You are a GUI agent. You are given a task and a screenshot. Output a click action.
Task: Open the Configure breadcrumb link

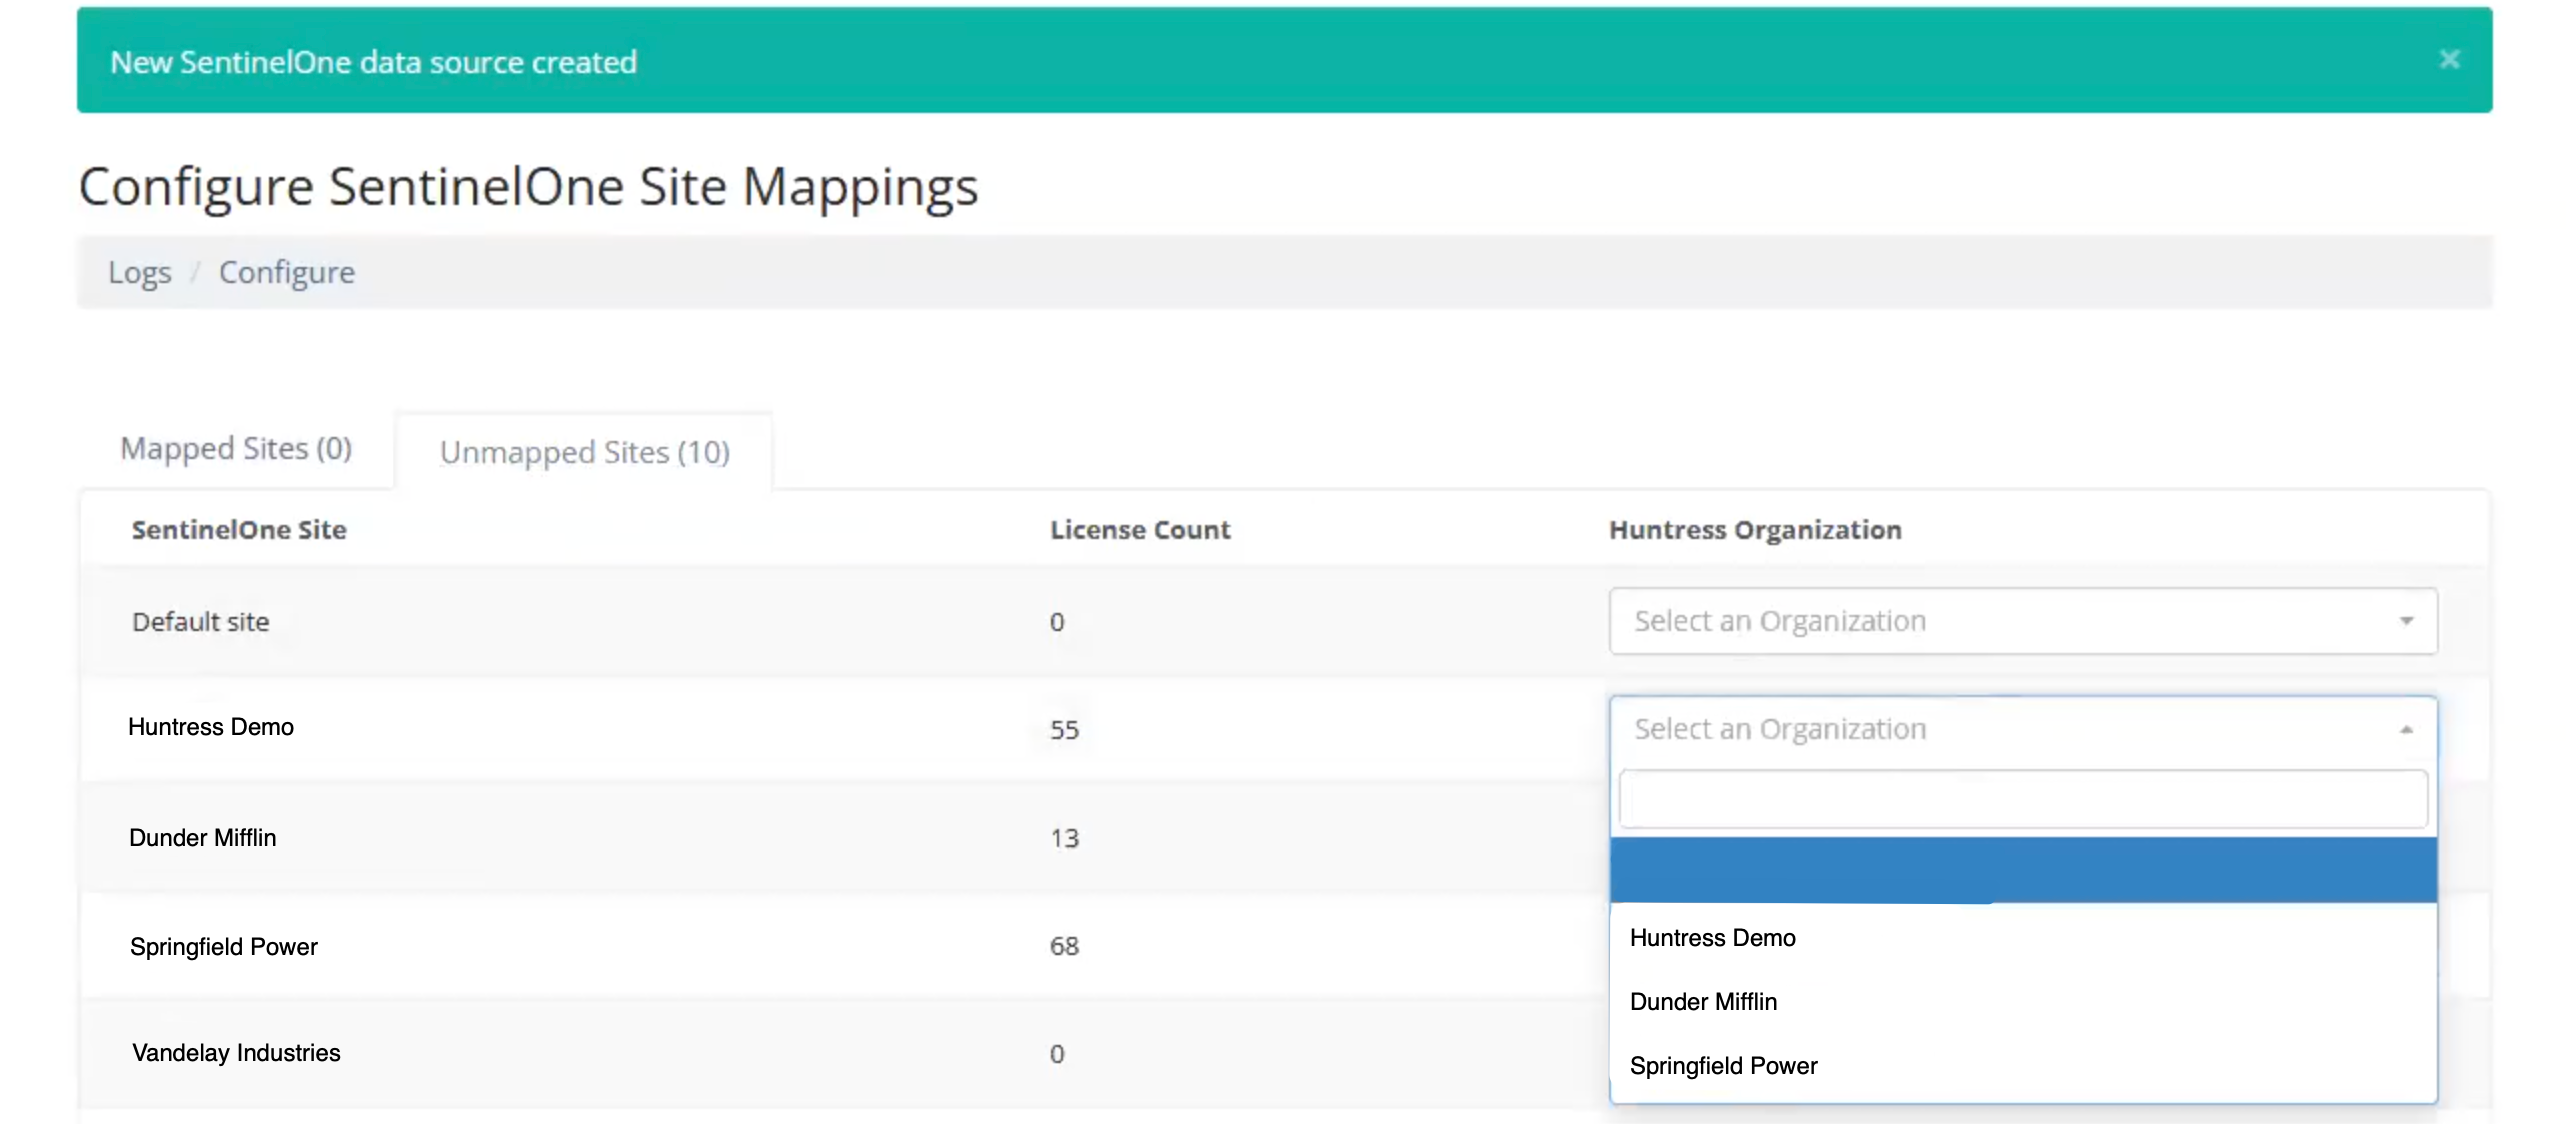(287, 272)
